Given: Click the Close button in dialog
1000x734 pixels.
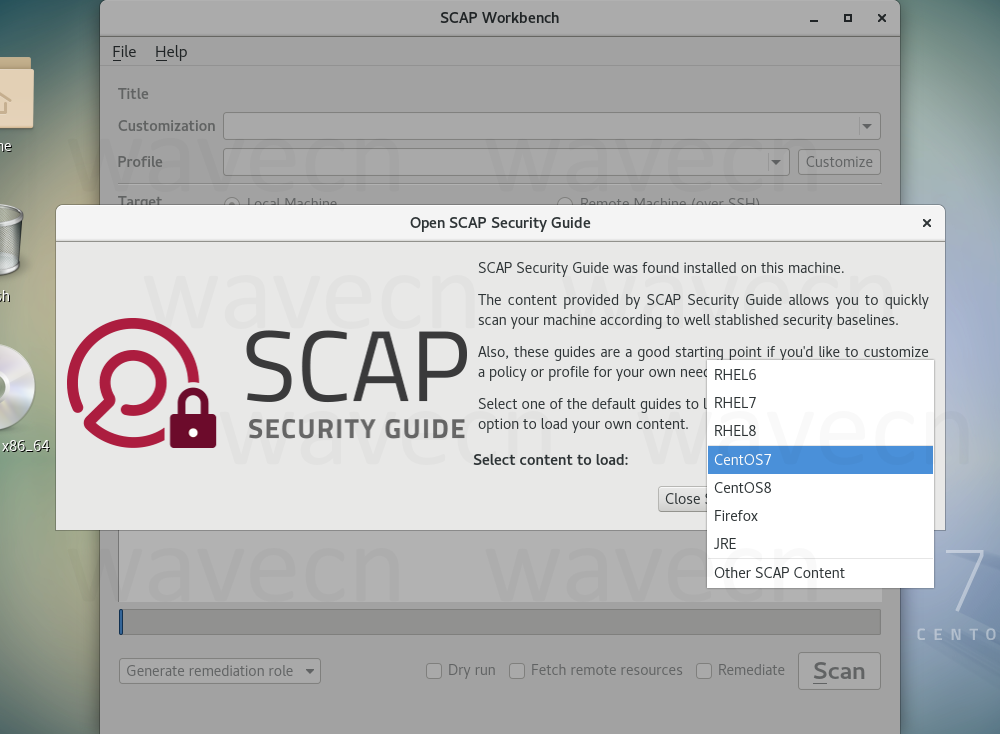Looking at the screenshot, I should (682, 499).
